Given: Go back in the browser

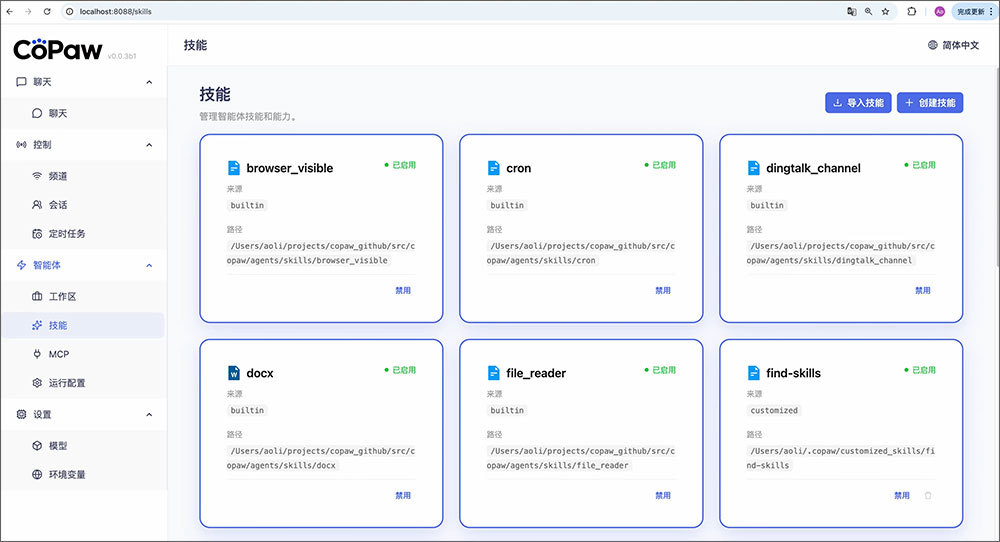Looking at the screenshot, I should pyautogui.click(x=10, y=11).
